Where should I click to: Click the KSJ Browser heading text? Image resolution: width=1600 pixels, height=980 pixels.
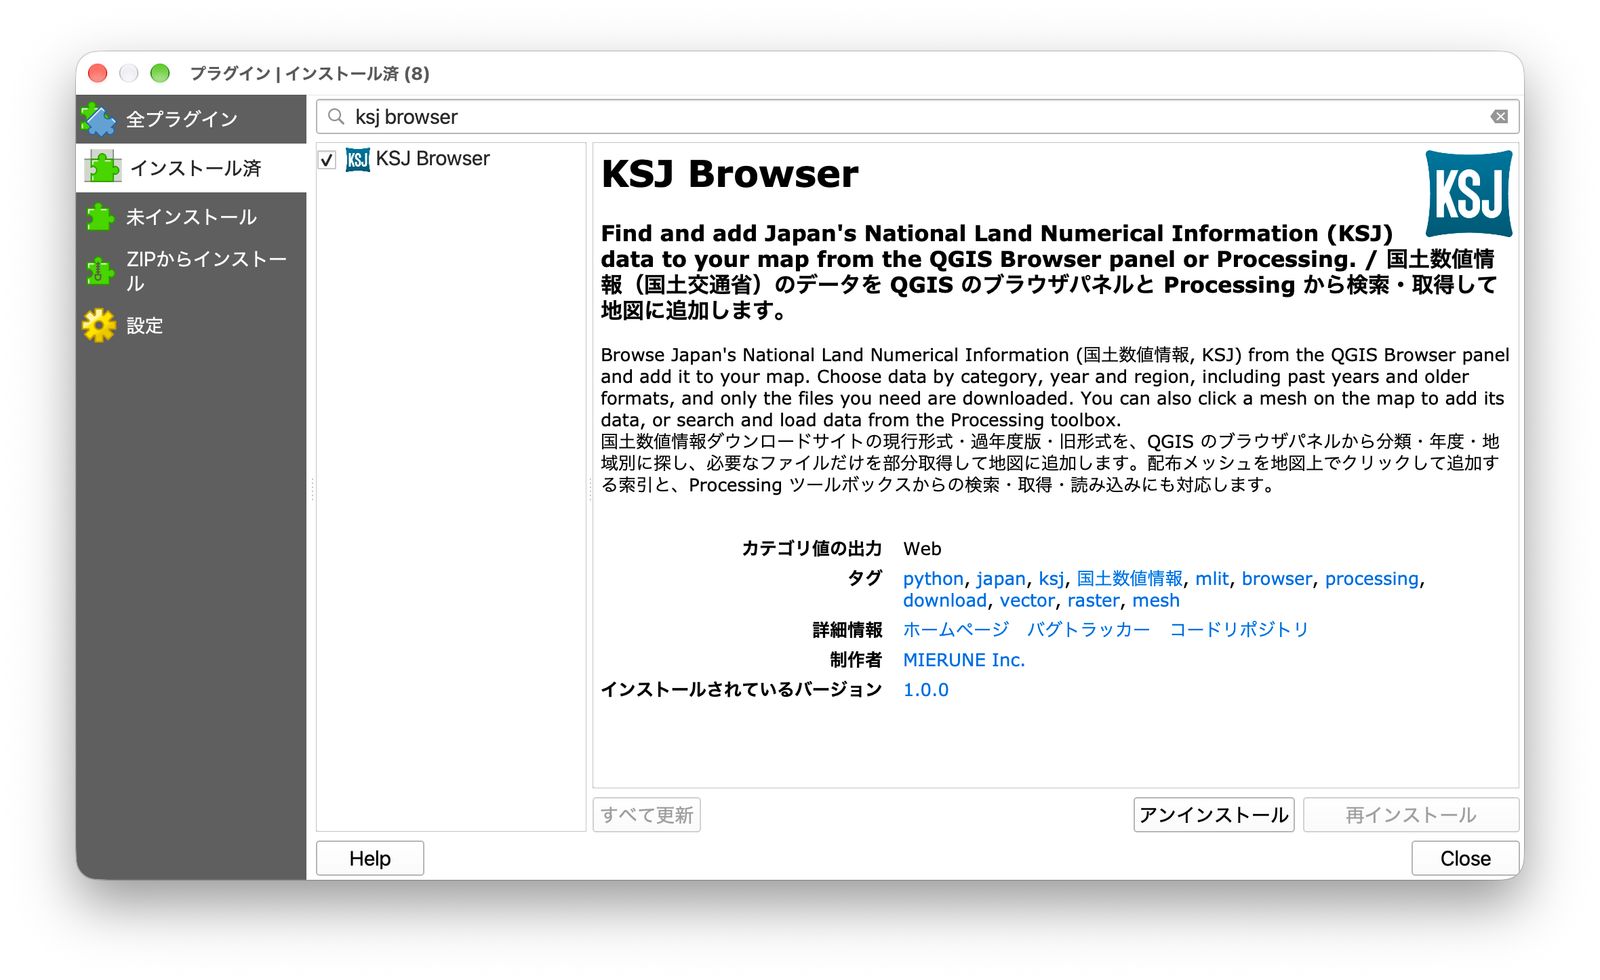click(730, 175)
